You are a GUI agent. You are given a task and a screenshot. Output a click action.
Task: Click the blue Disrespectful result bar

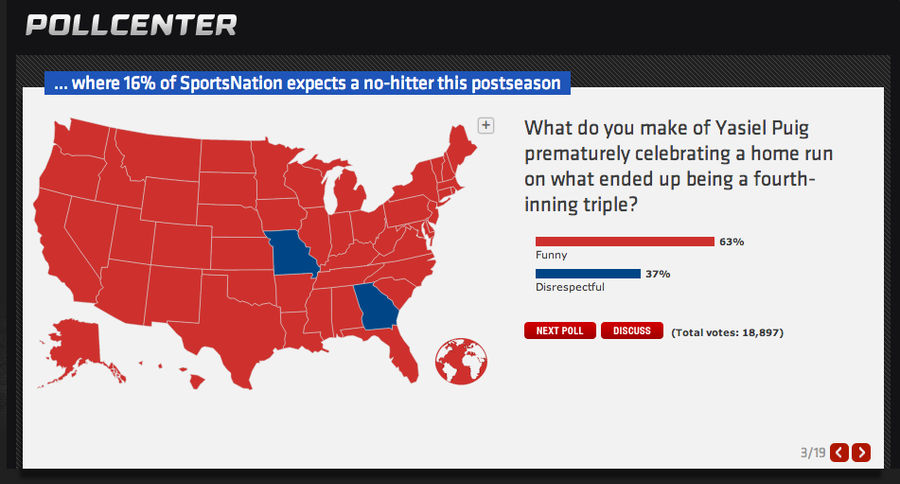pyautogui.click(x=588, y=274)
